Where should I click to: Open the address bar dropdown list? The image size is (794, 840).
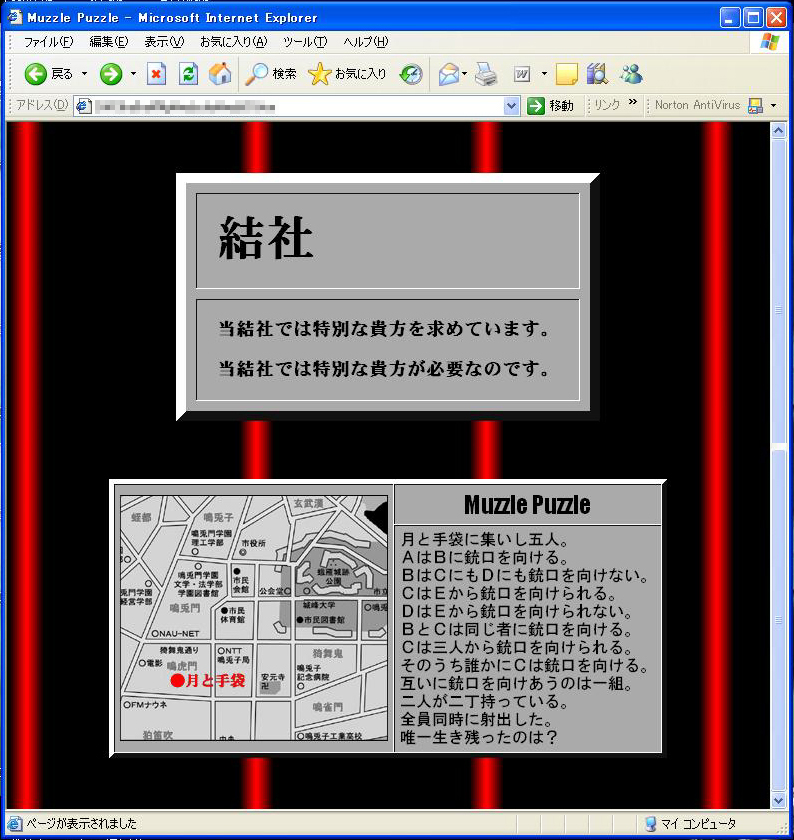point(512,105)
